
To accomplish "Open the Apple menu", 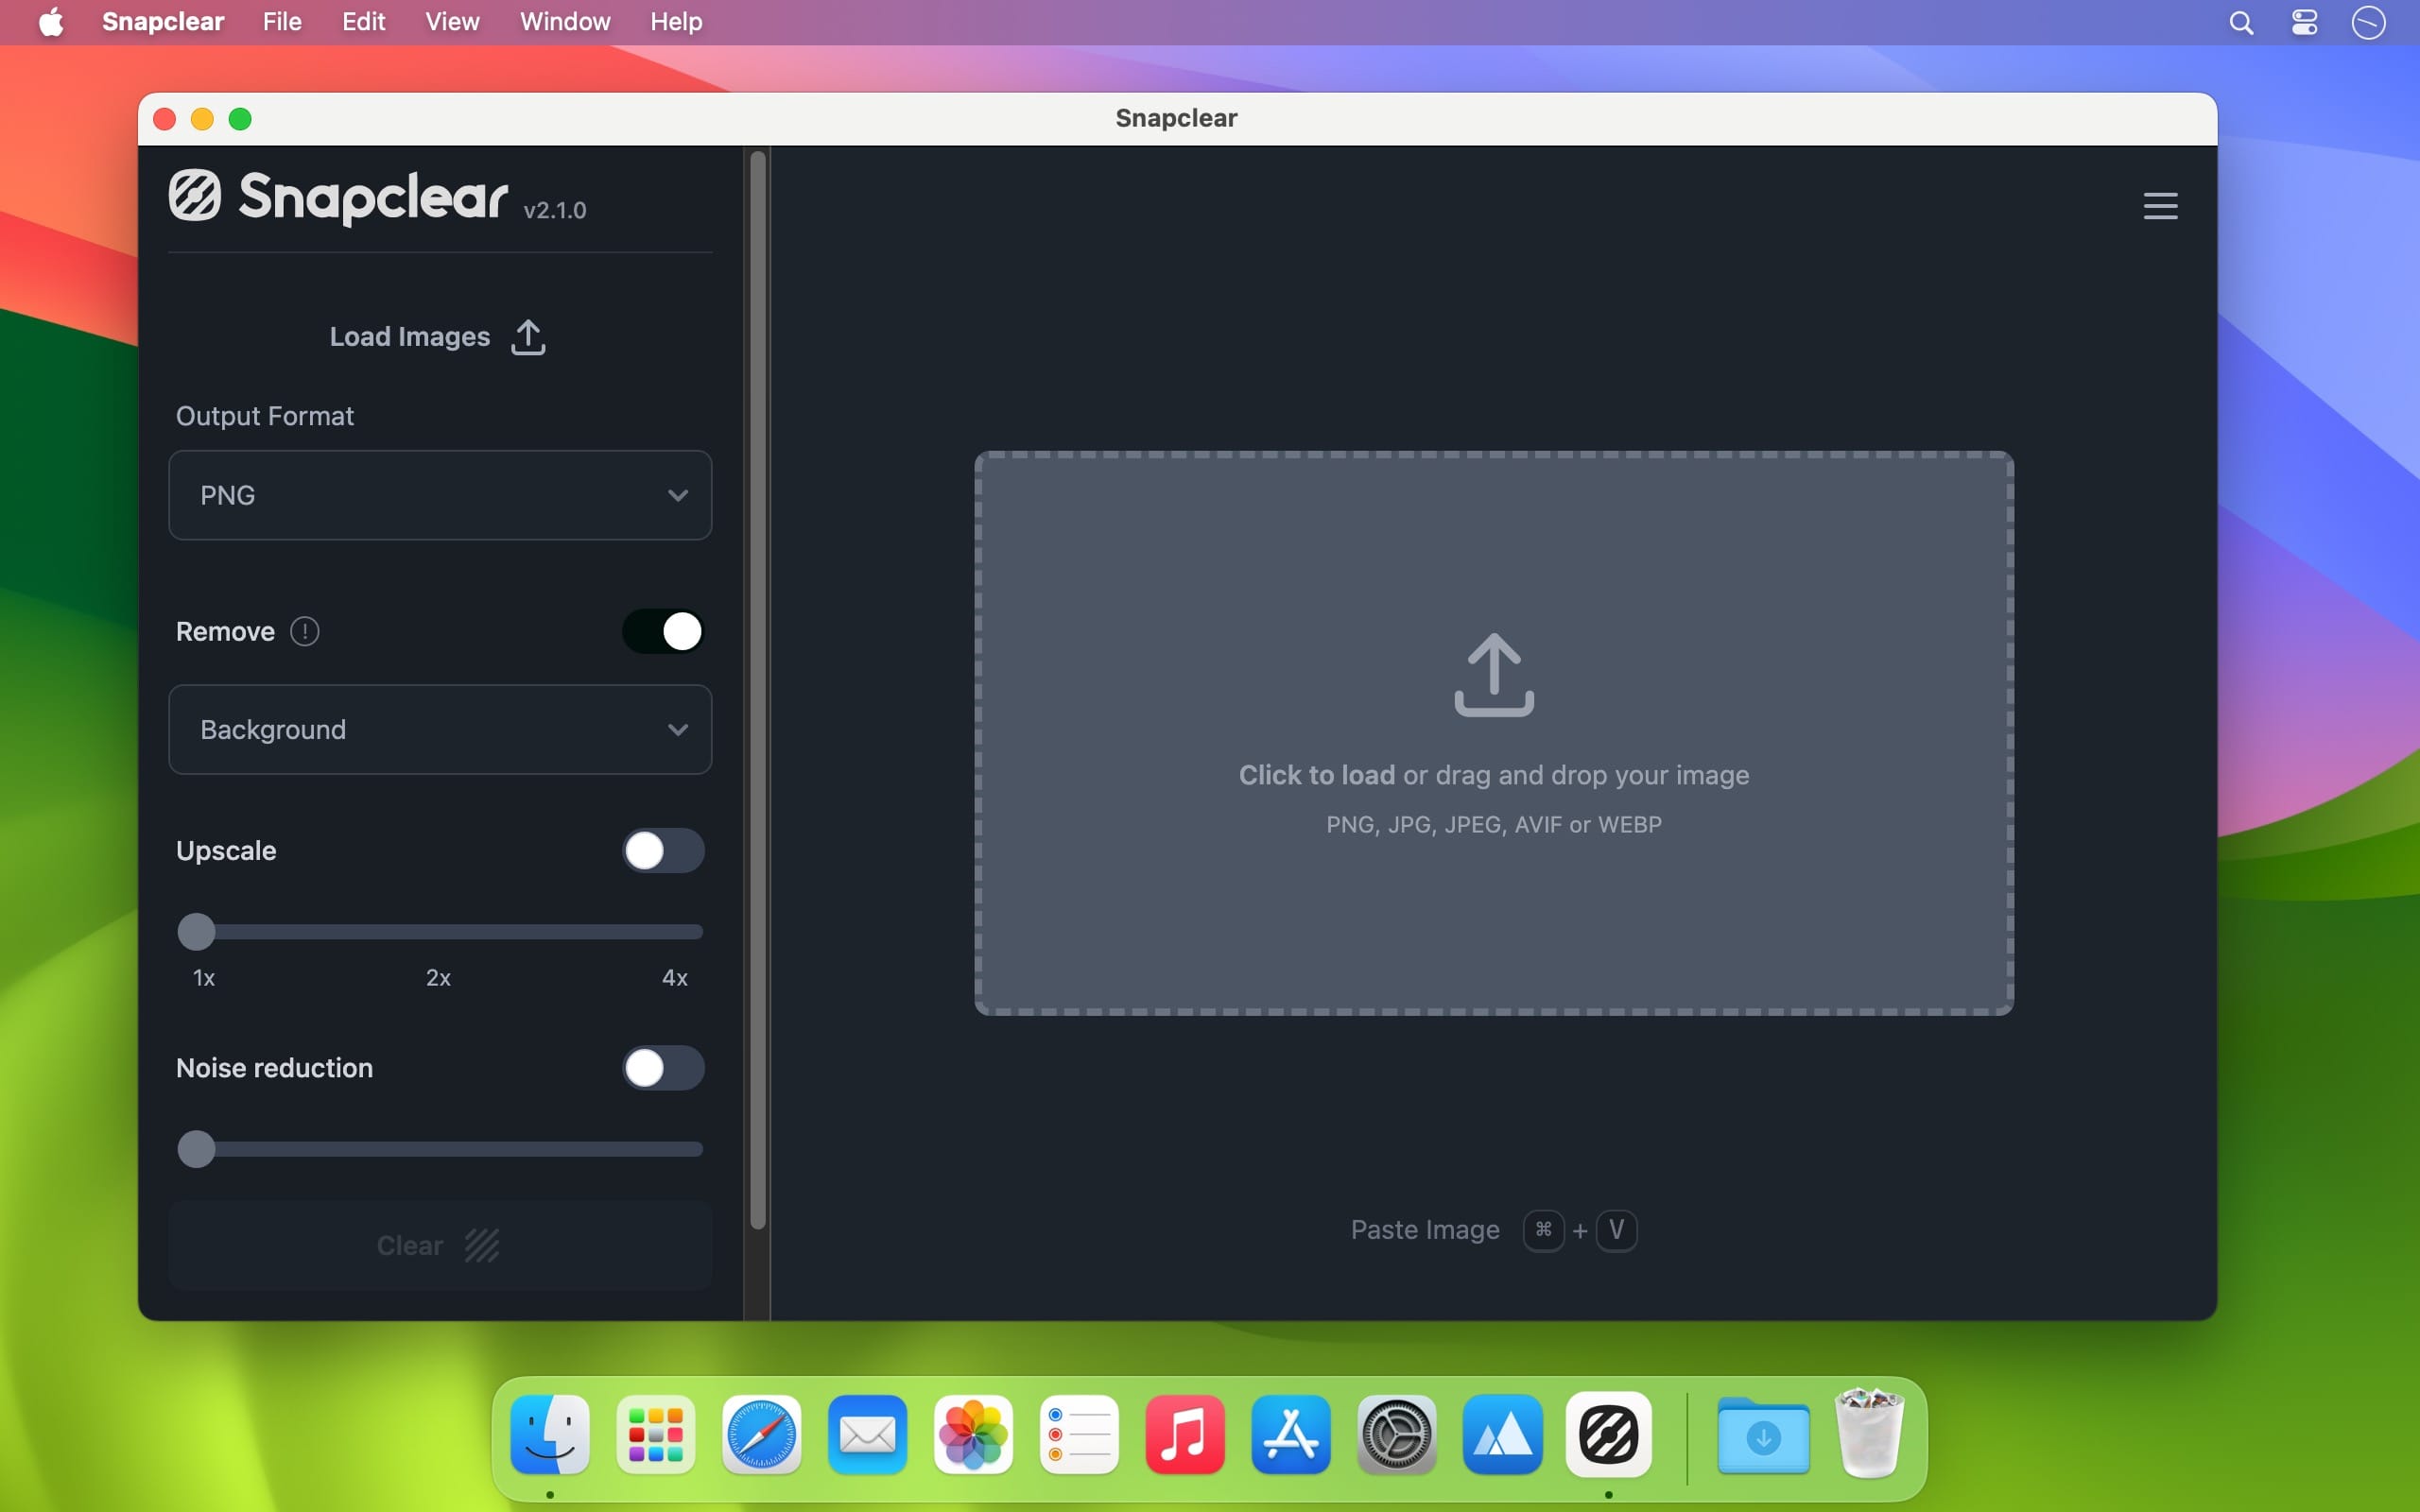I will point(51,22).
